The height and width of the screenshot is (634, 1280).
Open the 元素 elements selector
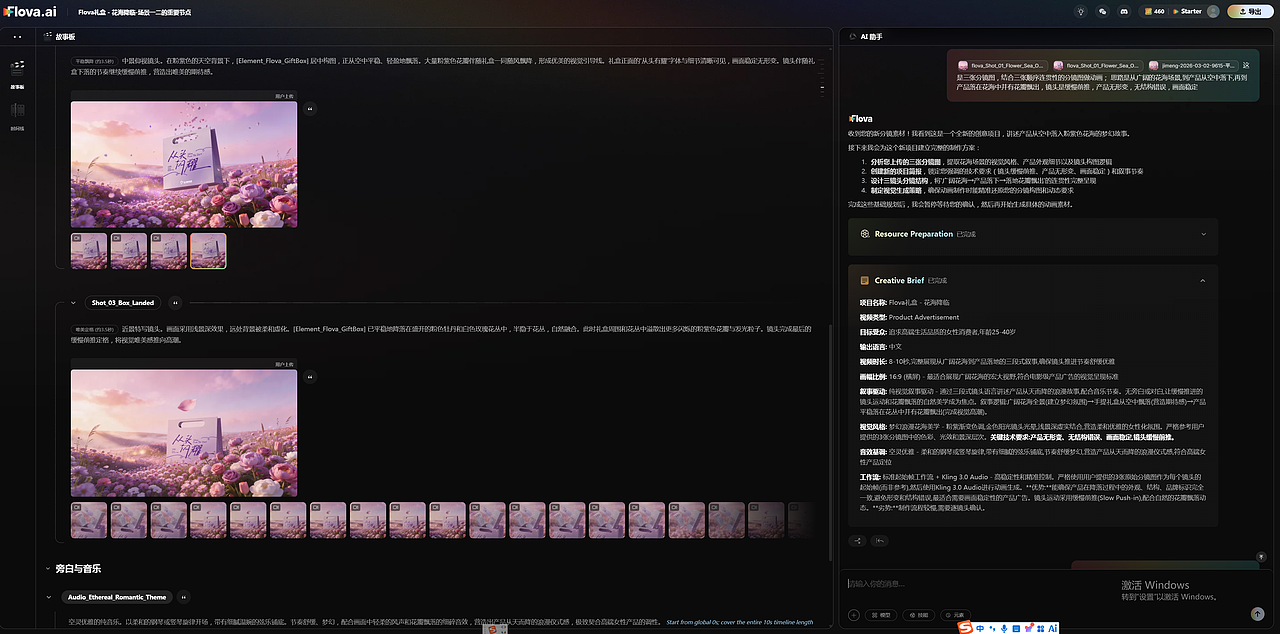(955, 615)
